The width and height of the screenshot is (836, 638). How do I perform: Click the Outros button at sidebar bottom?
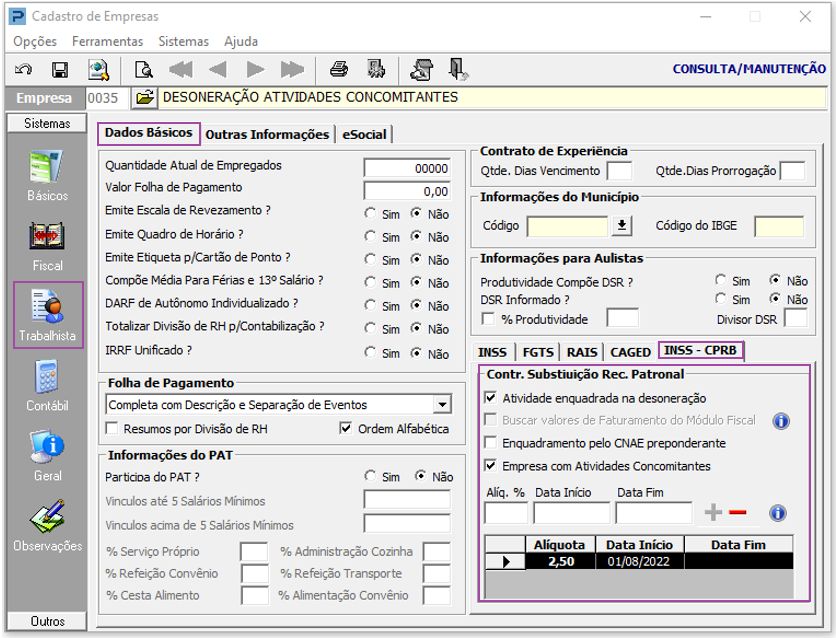point(47,621)
